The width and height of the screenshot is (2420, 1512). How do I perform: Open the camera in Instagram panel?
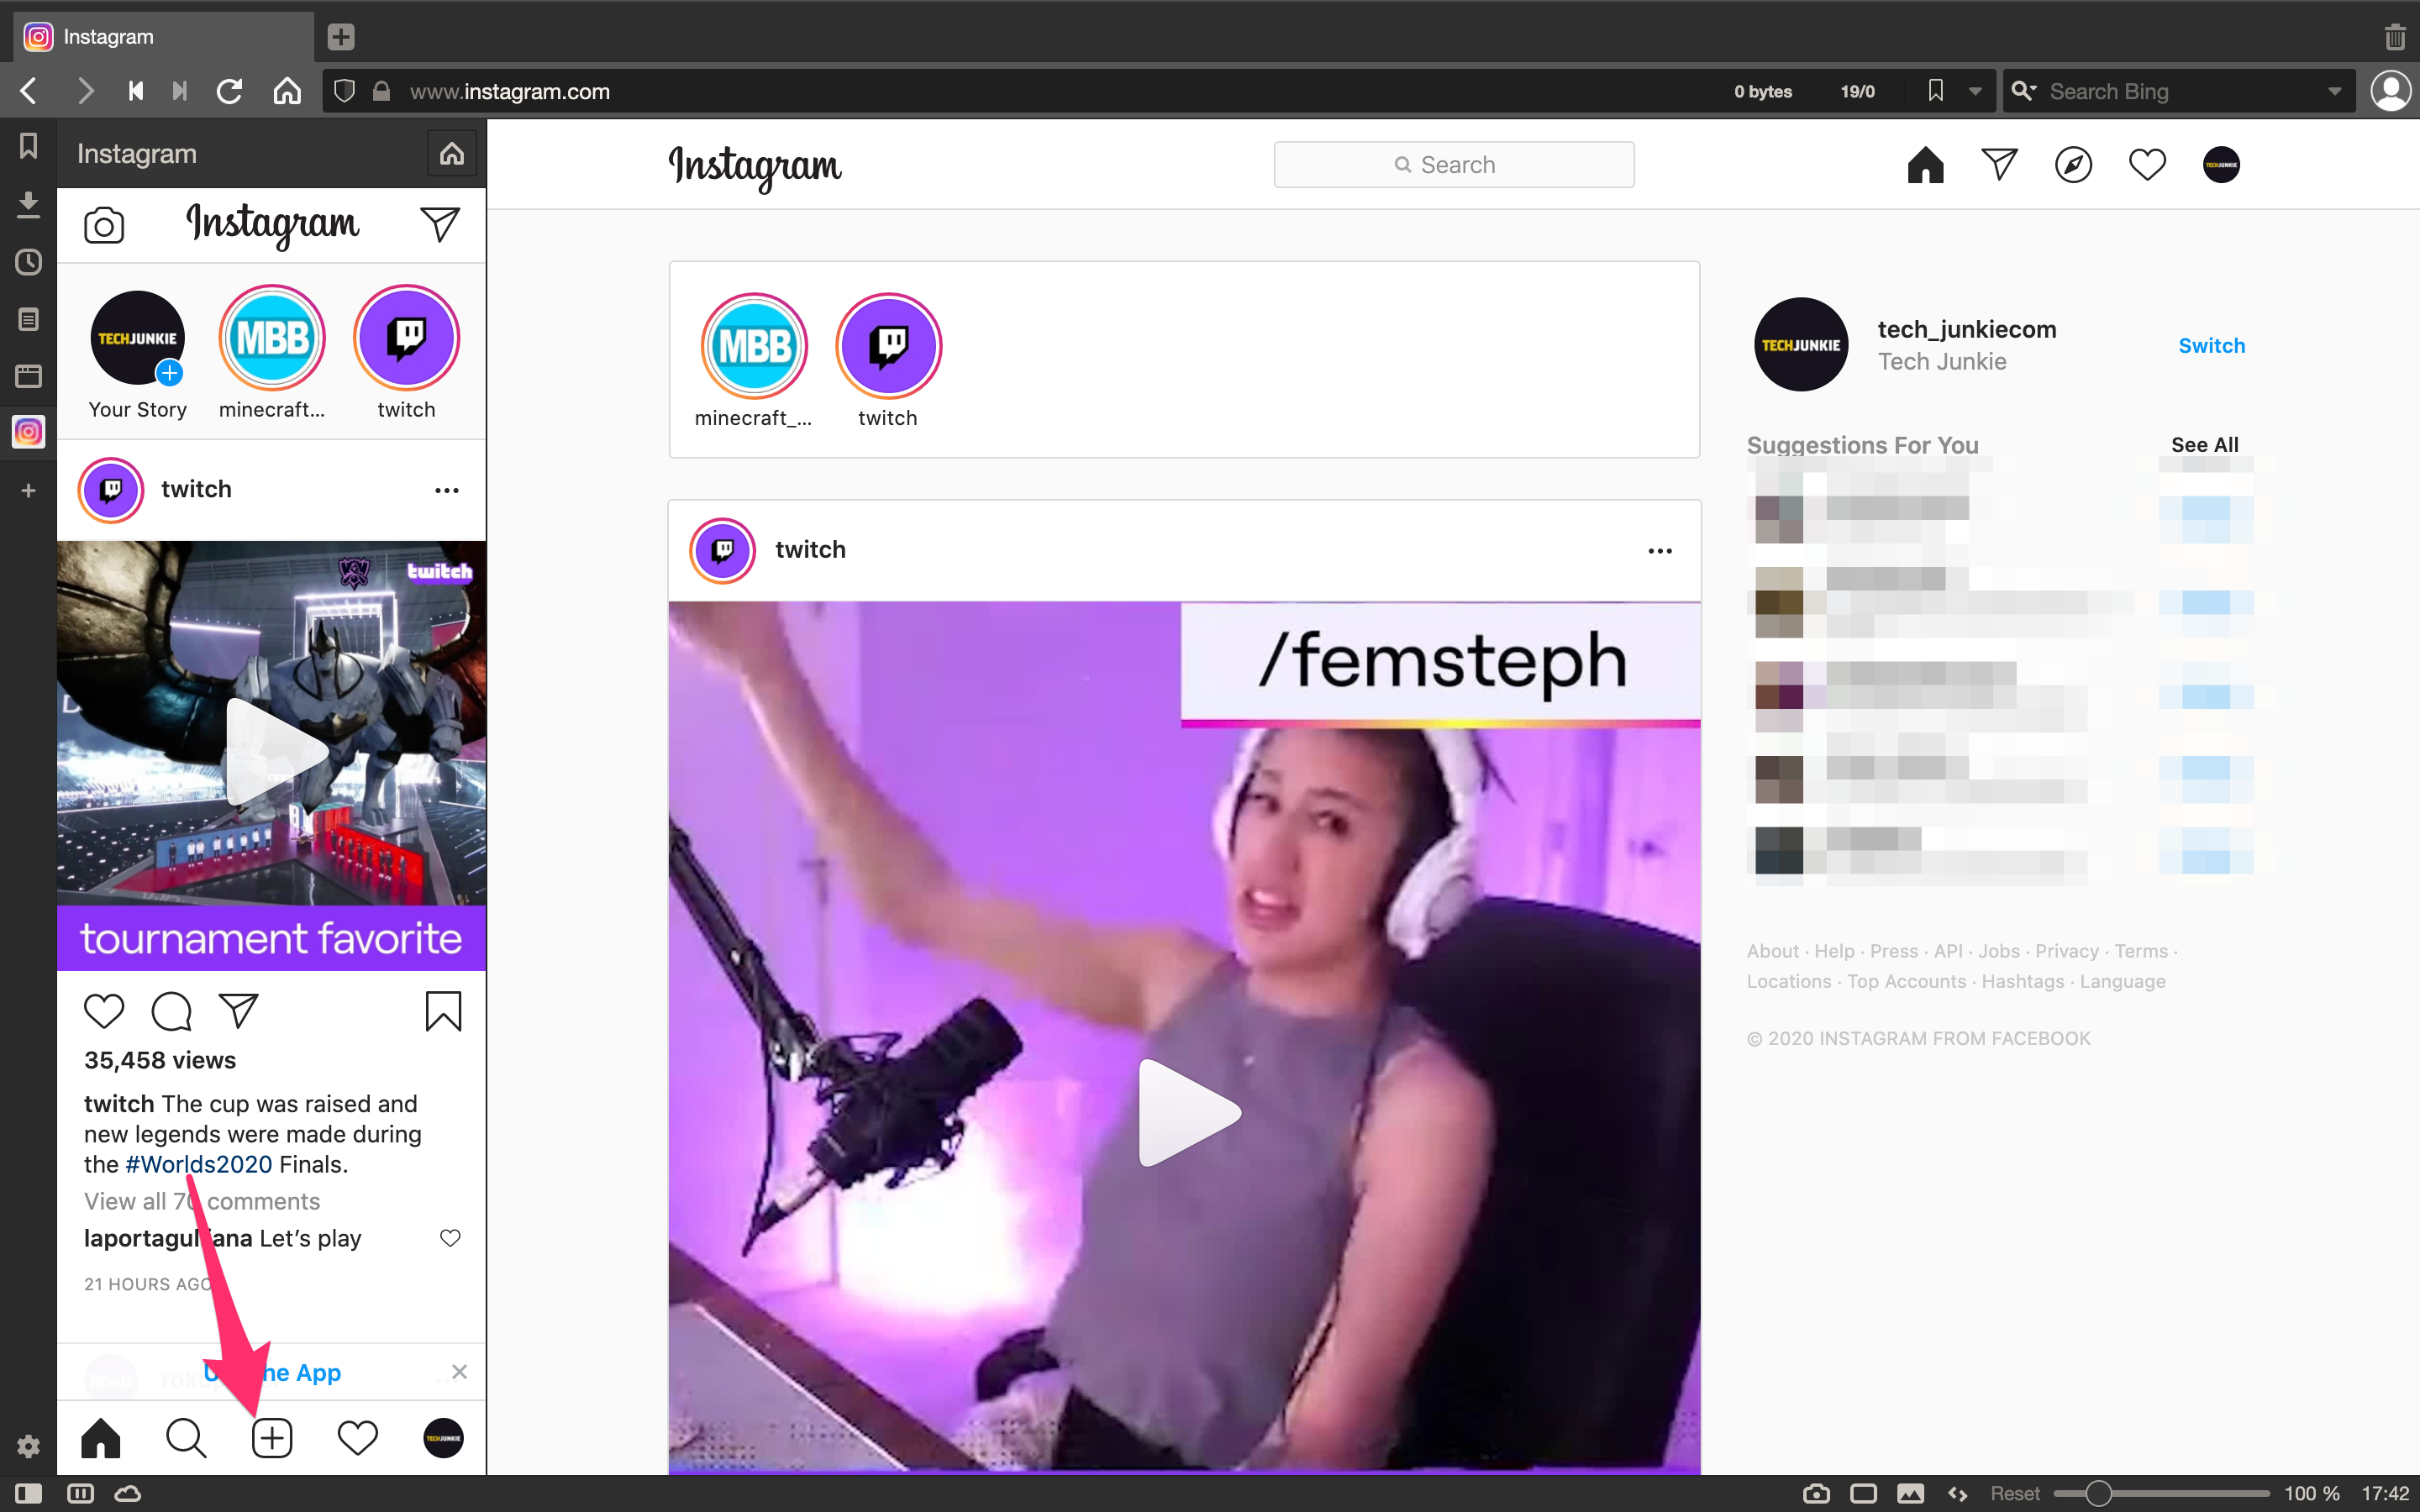click(x=104, y=226)
